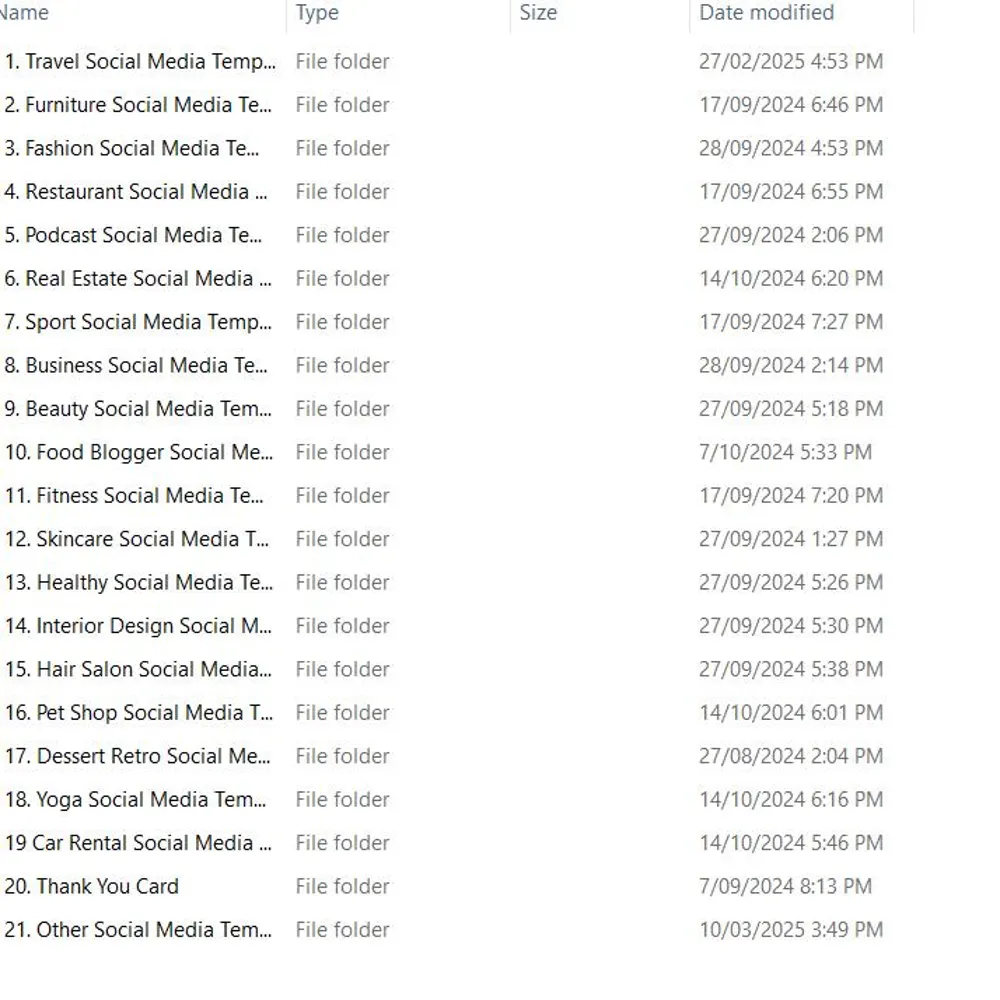Select the 7. Sport Social Media folder
The width and height of the screenshot is (1000, 1000).
(x=138, y=322)
